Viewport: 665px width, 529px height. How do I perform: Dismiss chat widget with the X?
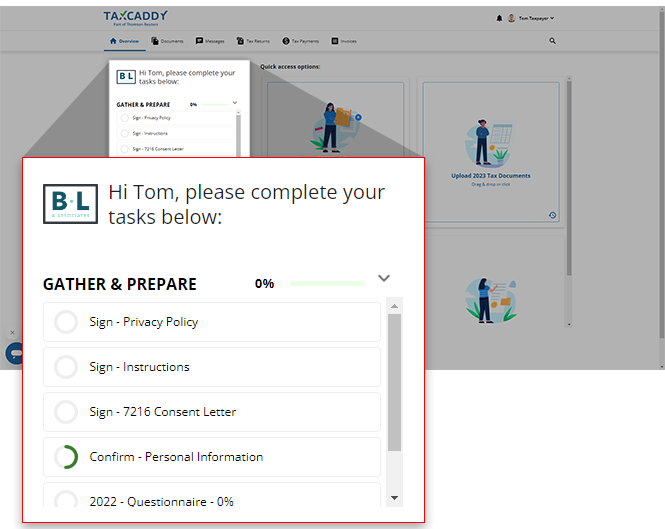click(12, 333)
